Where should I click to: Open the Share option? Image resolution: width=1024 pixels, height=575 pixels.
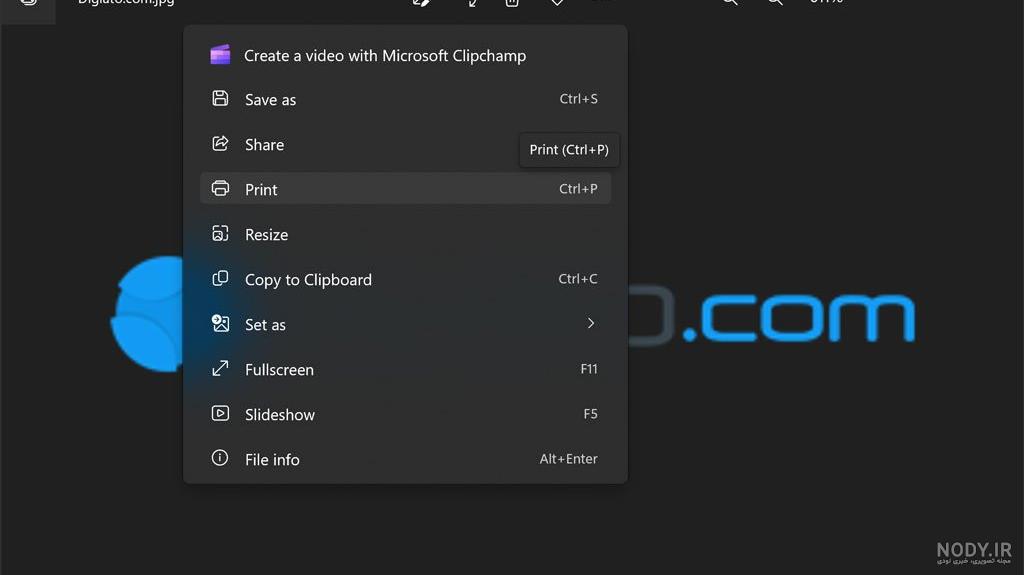coord(405,144)
